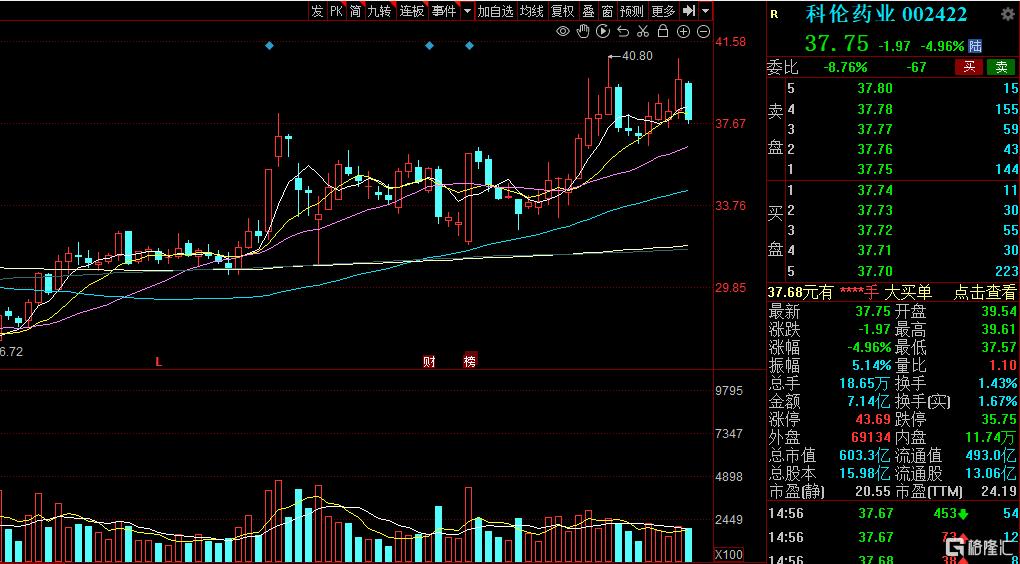Select sell level 2 price 37.76
Screen dimensions: 1020x564
(x=875, y=149)
